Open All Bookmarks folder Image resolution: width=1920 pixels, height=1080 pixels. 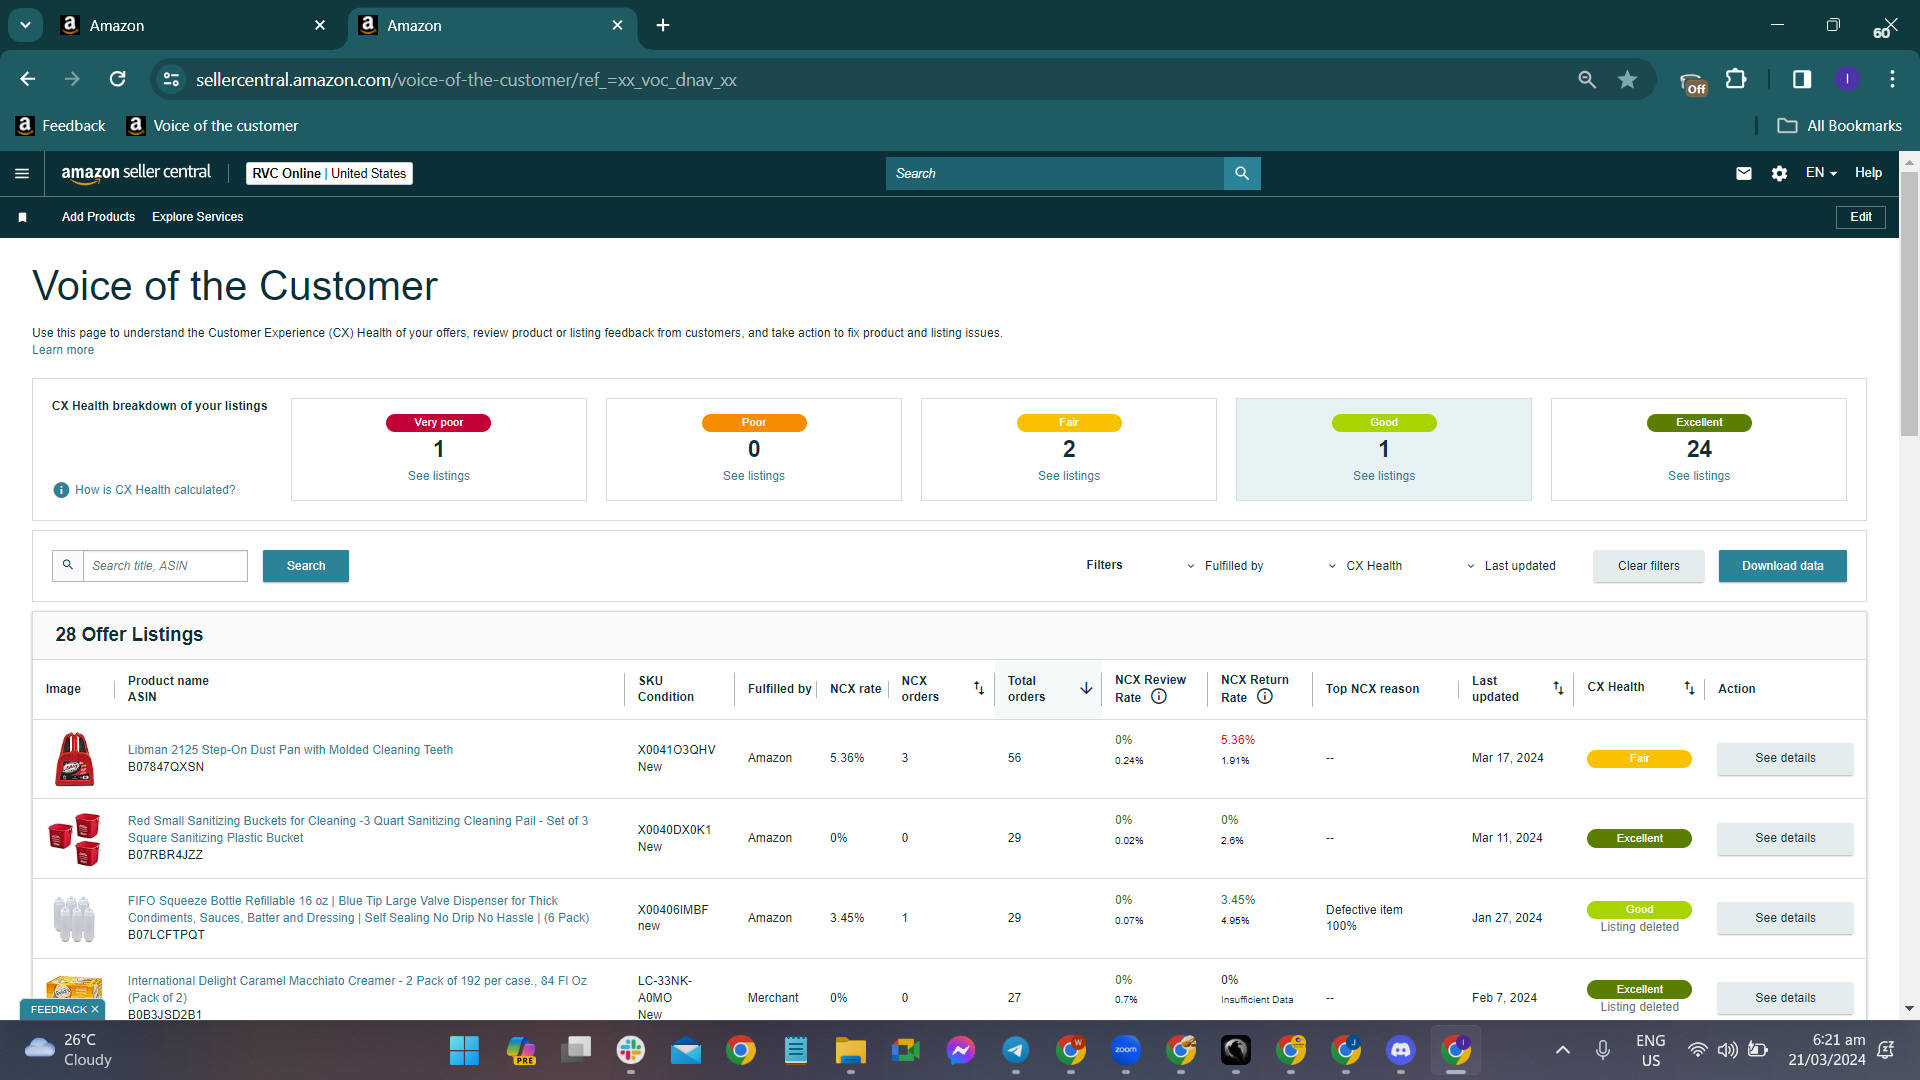click(x=1840, y=126)
